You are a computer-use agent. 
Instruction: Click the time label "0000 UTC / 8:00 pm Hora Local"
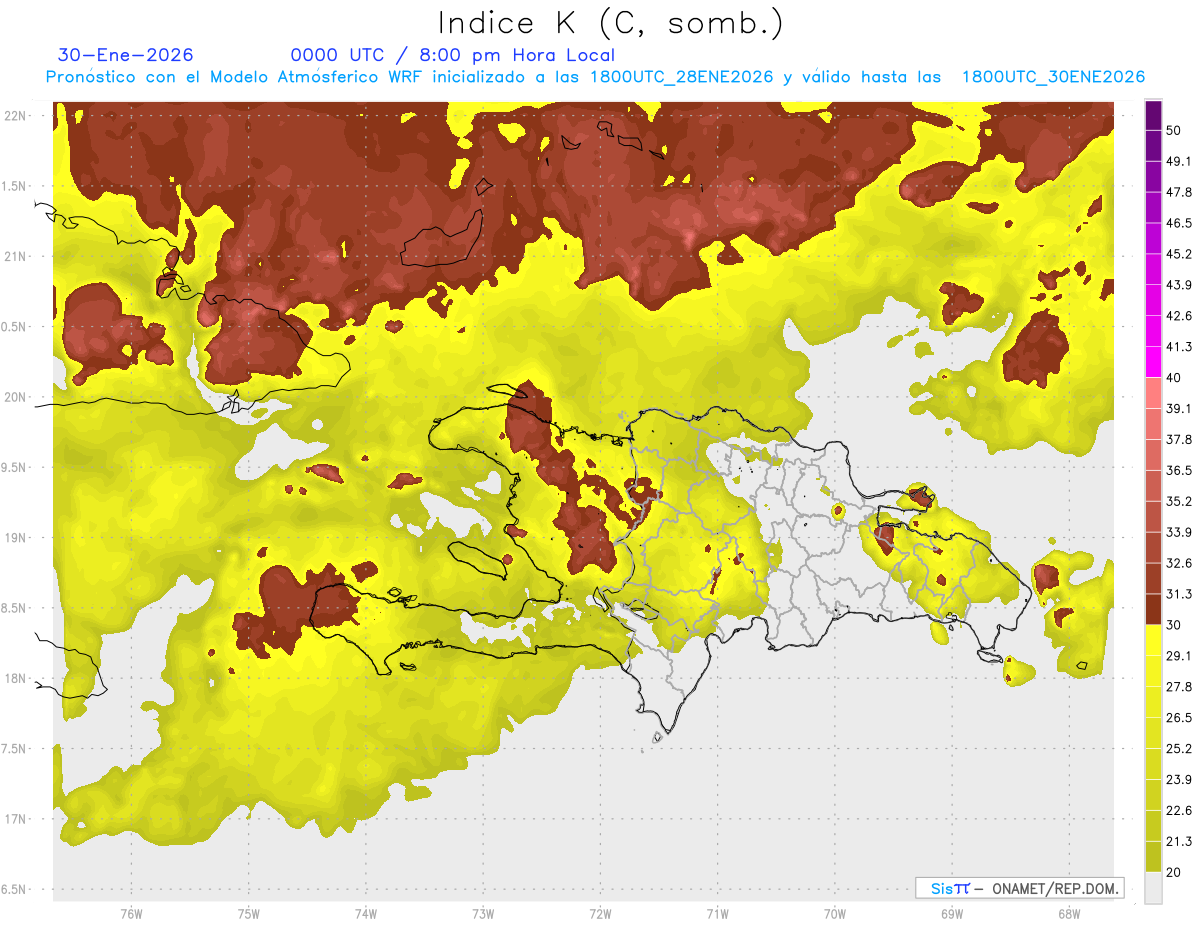pos(452,55)
